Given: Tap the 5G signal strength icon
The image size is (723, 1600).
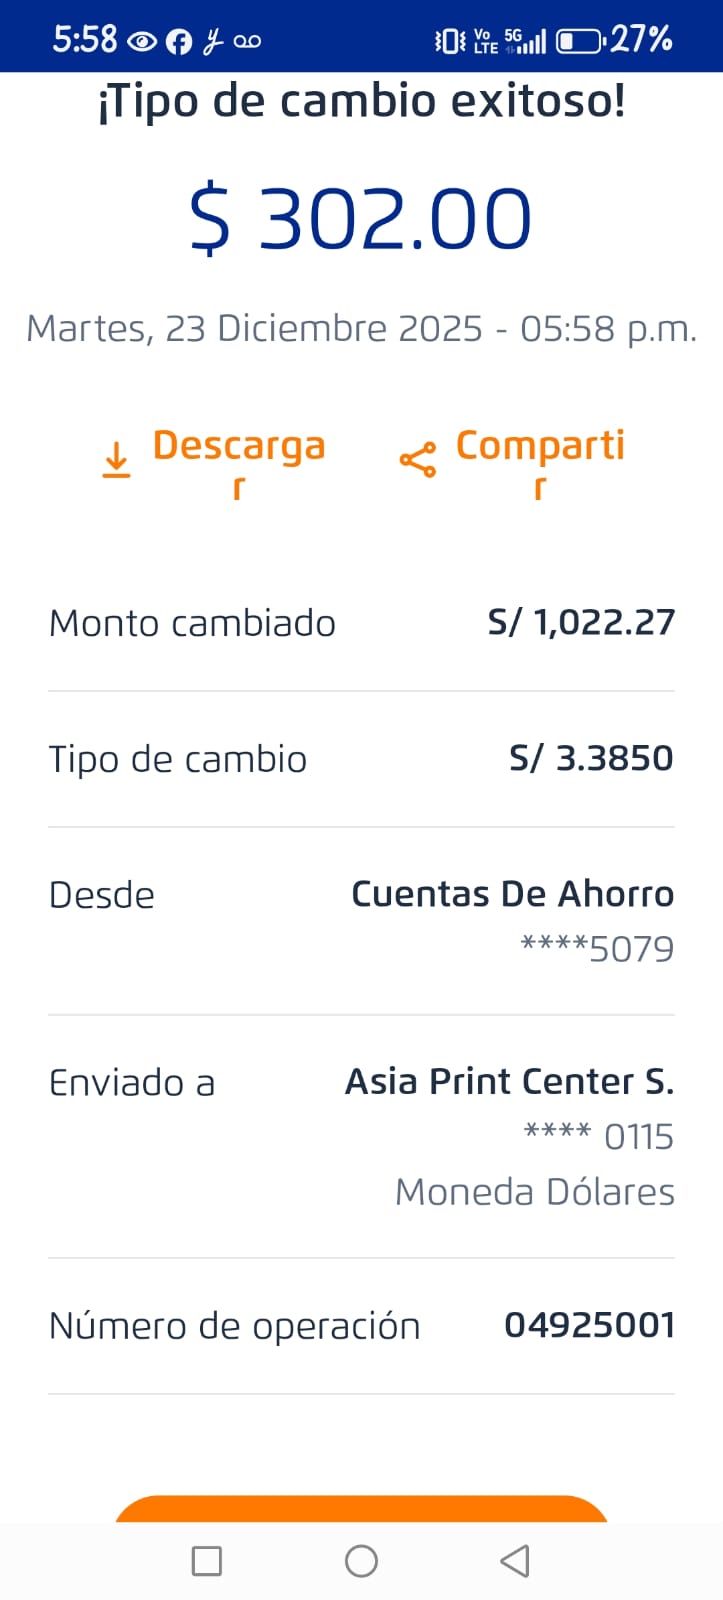Looking at the screenshot, I should 526,41.
